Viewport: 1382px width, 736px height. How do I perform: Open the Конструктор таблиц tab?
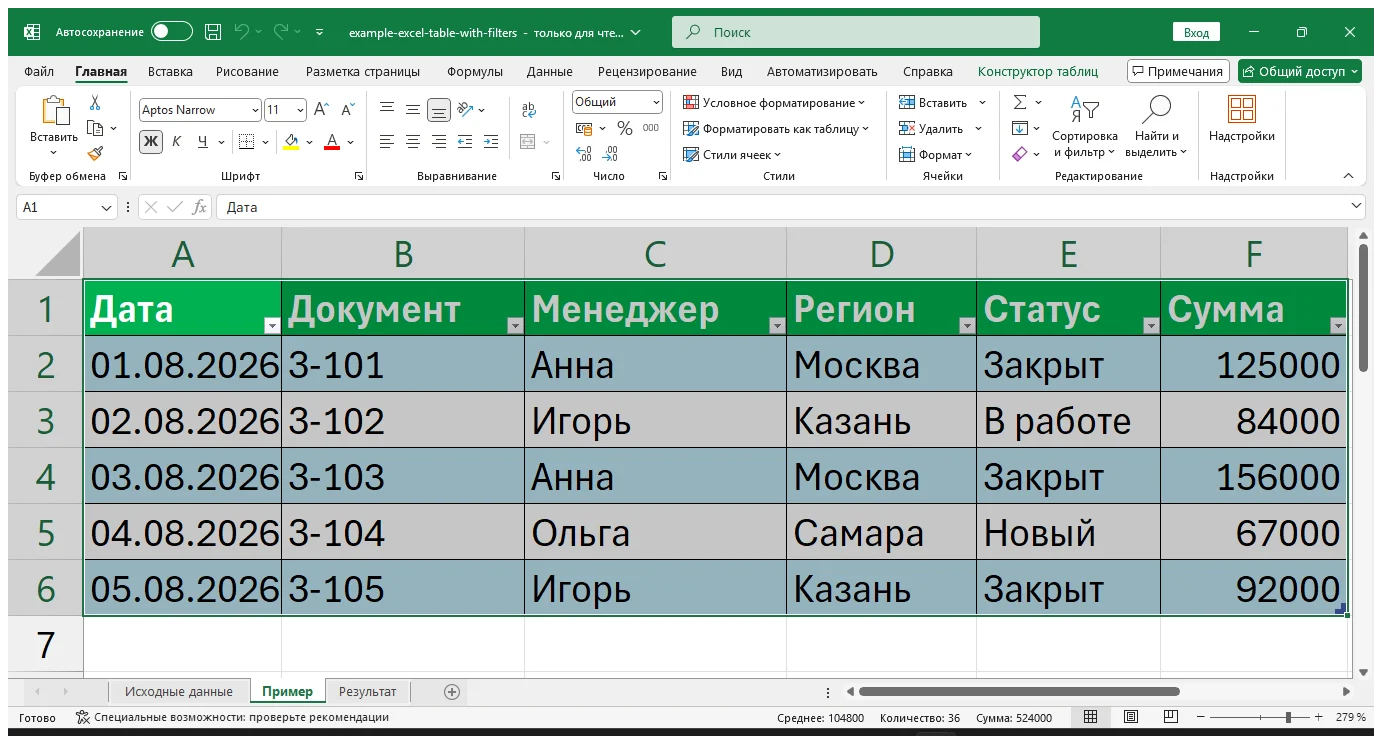pyautogui.click(x=1038, y=72)
